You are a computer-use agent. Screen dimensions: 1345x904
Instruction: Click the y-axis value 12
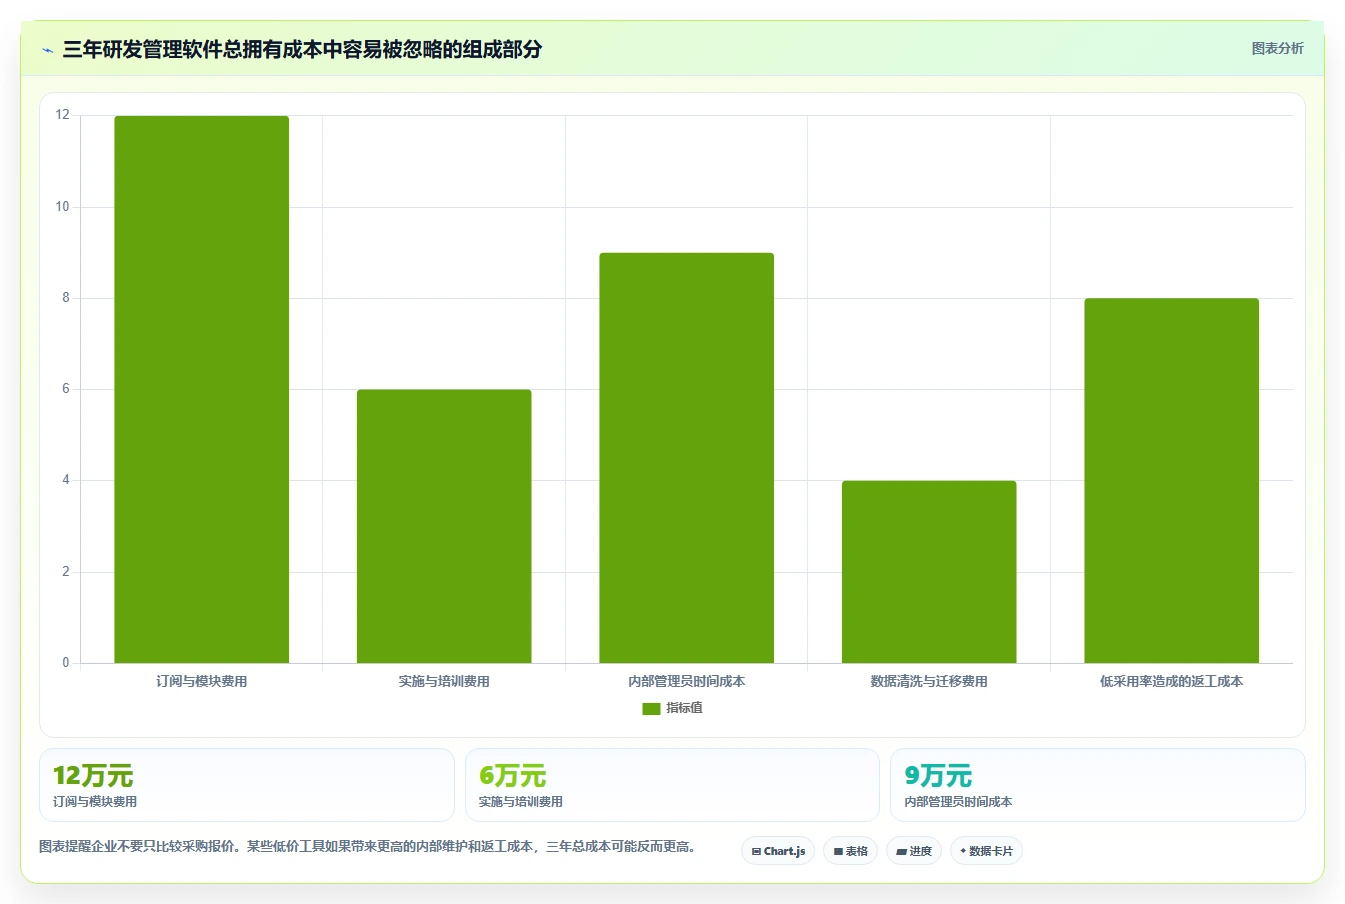click(x=63, y=115)
